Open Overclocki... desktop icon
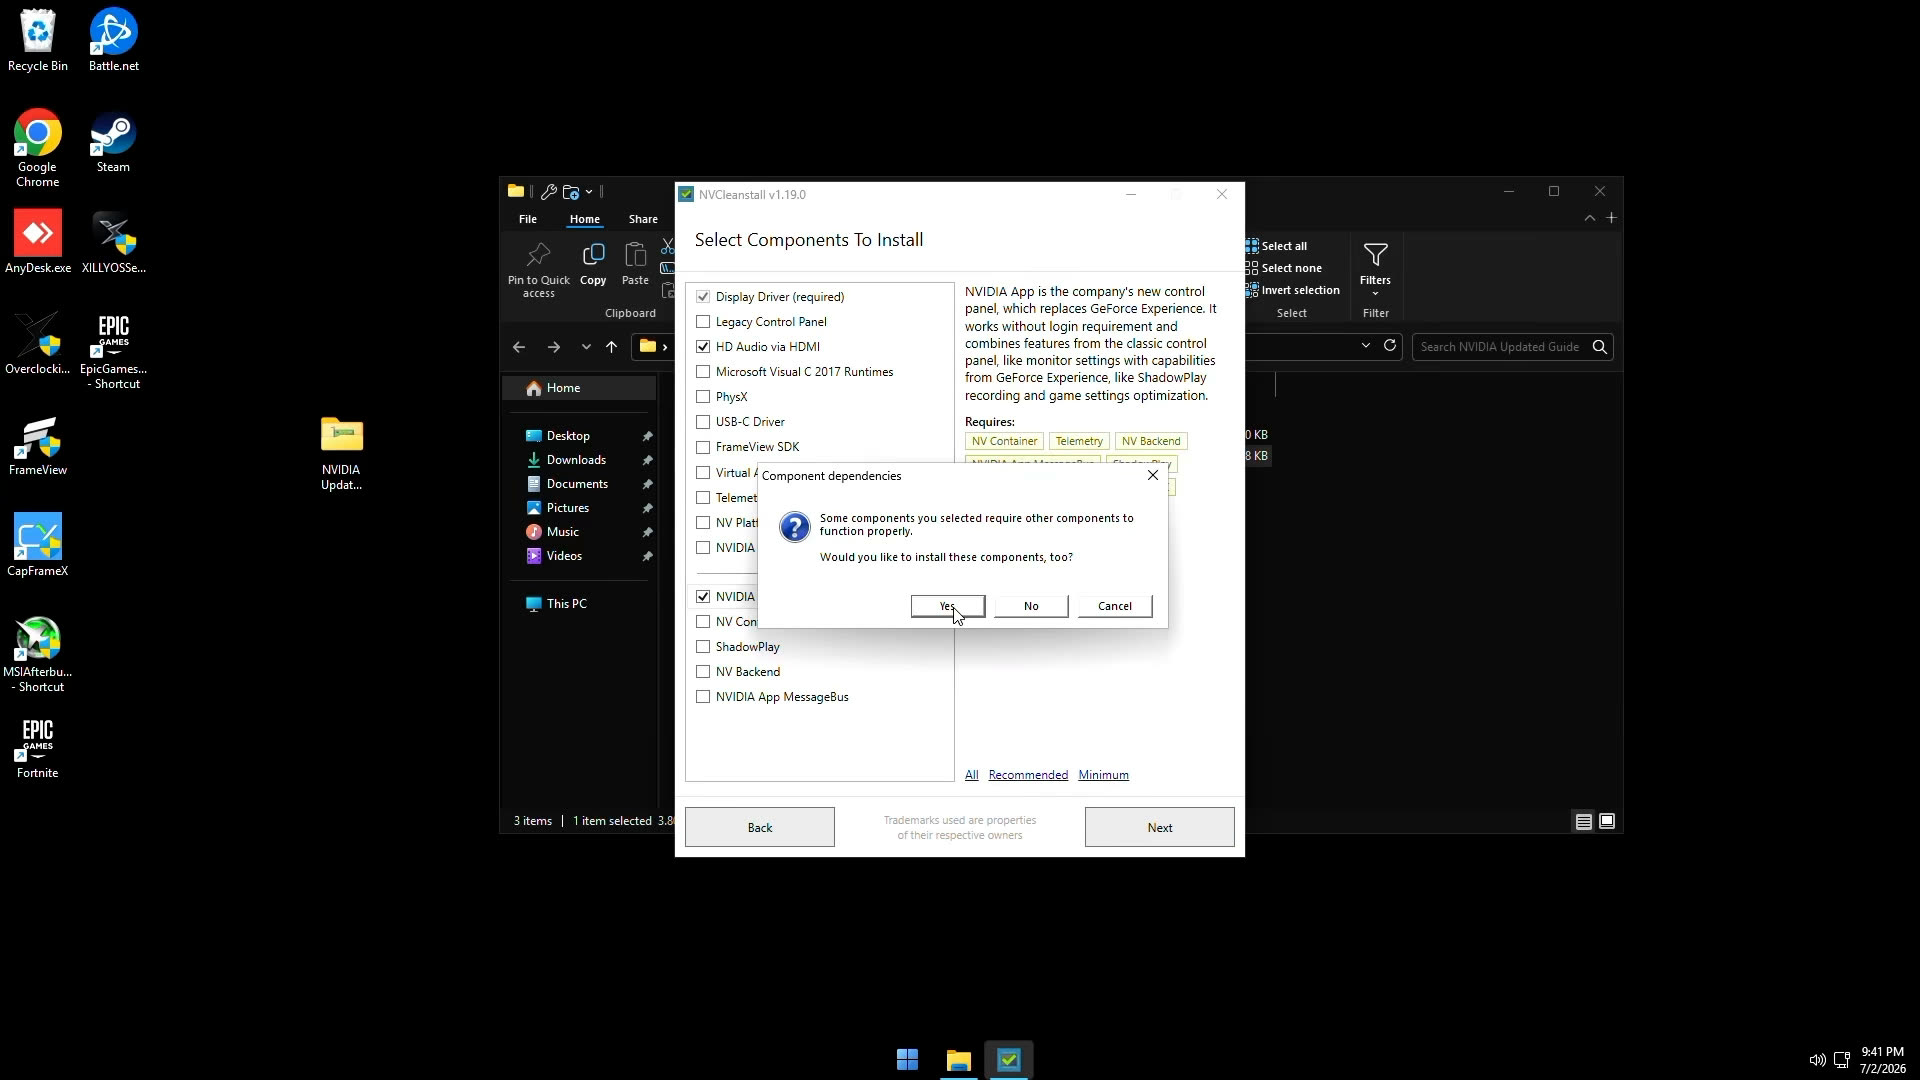 (x=38, y=343)
